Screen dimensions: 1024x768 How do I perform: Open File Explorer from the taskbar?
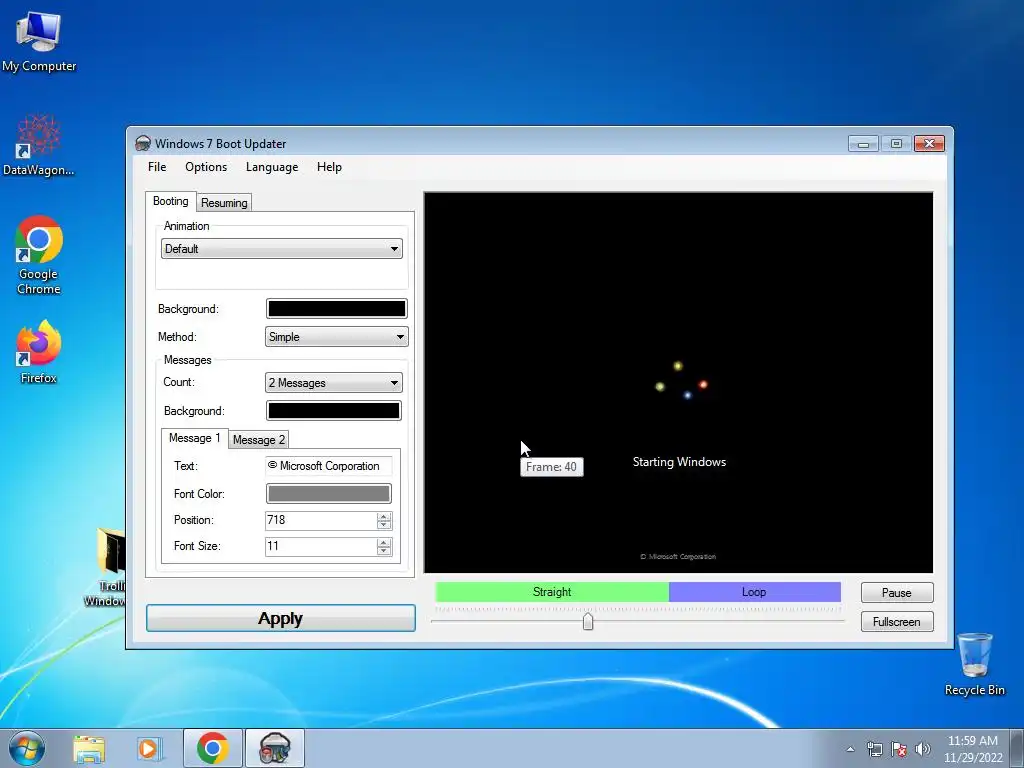click(89, 748)
